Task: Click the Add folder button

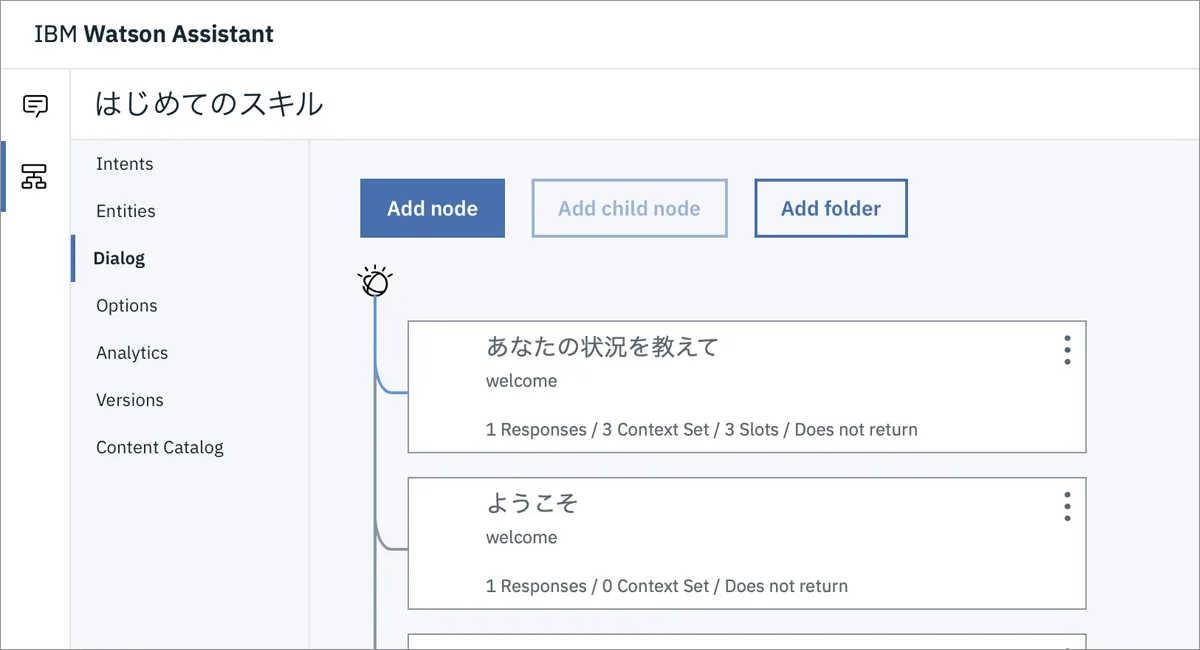Action: click(831, 208)
